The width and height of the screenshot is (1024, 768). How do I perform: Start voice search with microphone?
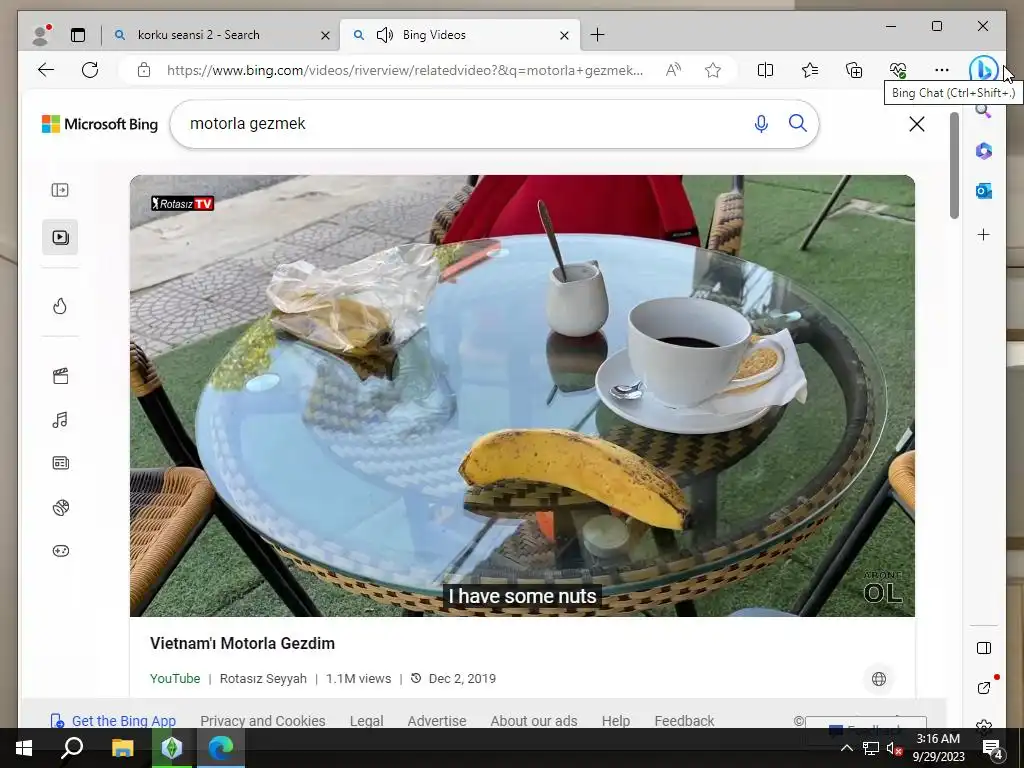click(x=761, y=123)
